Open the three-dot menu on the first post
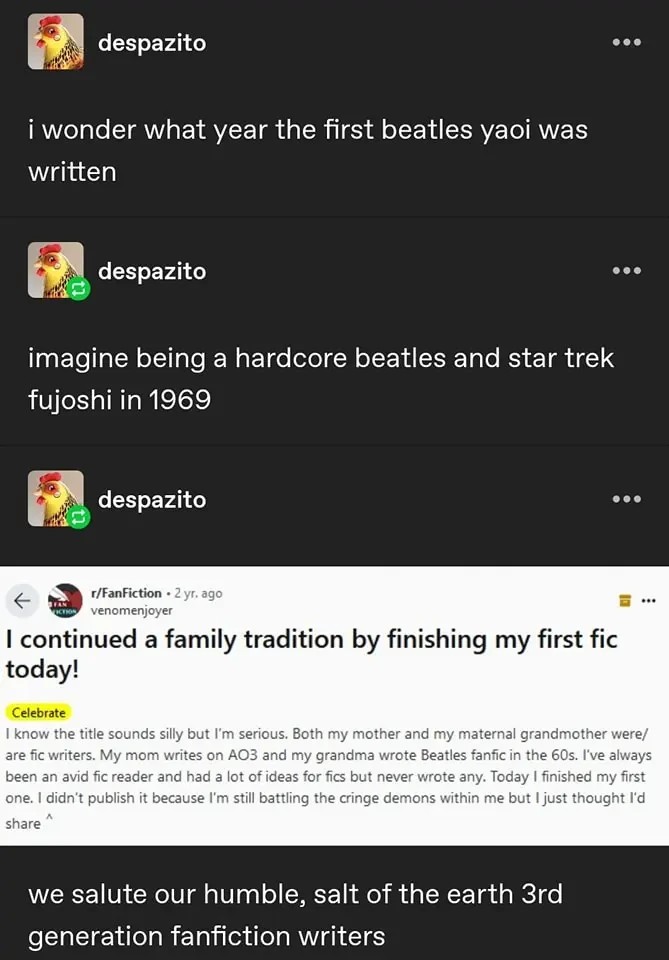This screenshot has width=669, height=960. (x=626, y=42)
